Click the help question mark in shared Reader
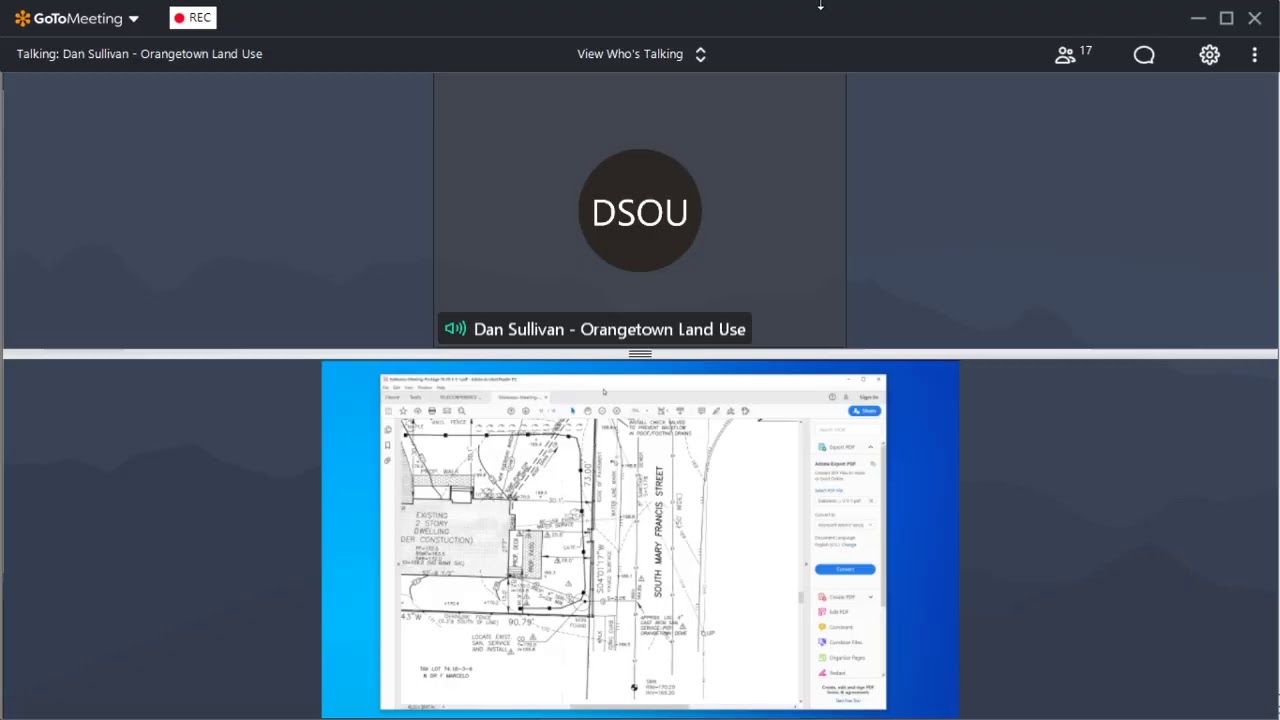Viewport: 1280px width, 720px height. 832,397
